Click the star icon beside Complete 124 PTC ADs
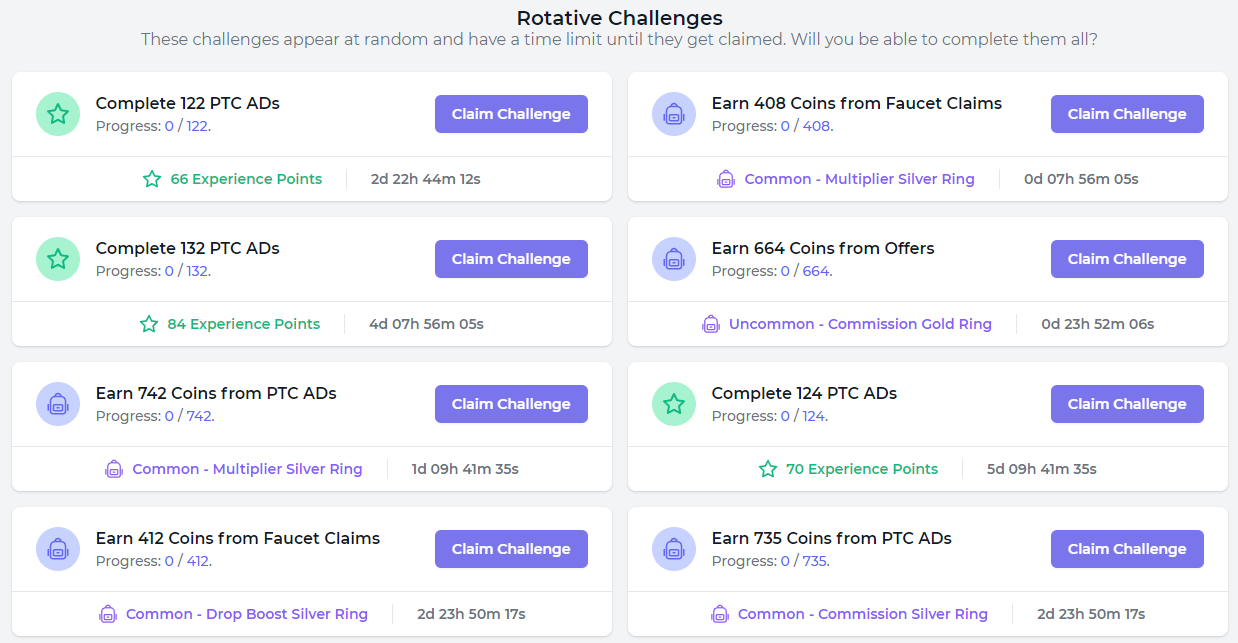 [x=674, y=404]
